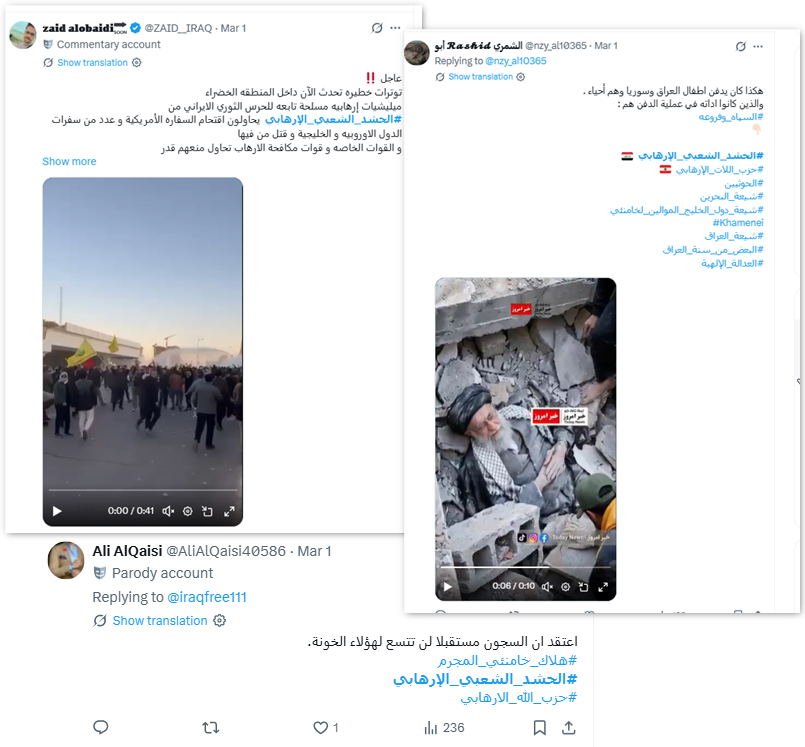Viewport: 805px width, 747px height.
Task: Share Ali AlQaisi's post
Action: pos(568,727)
